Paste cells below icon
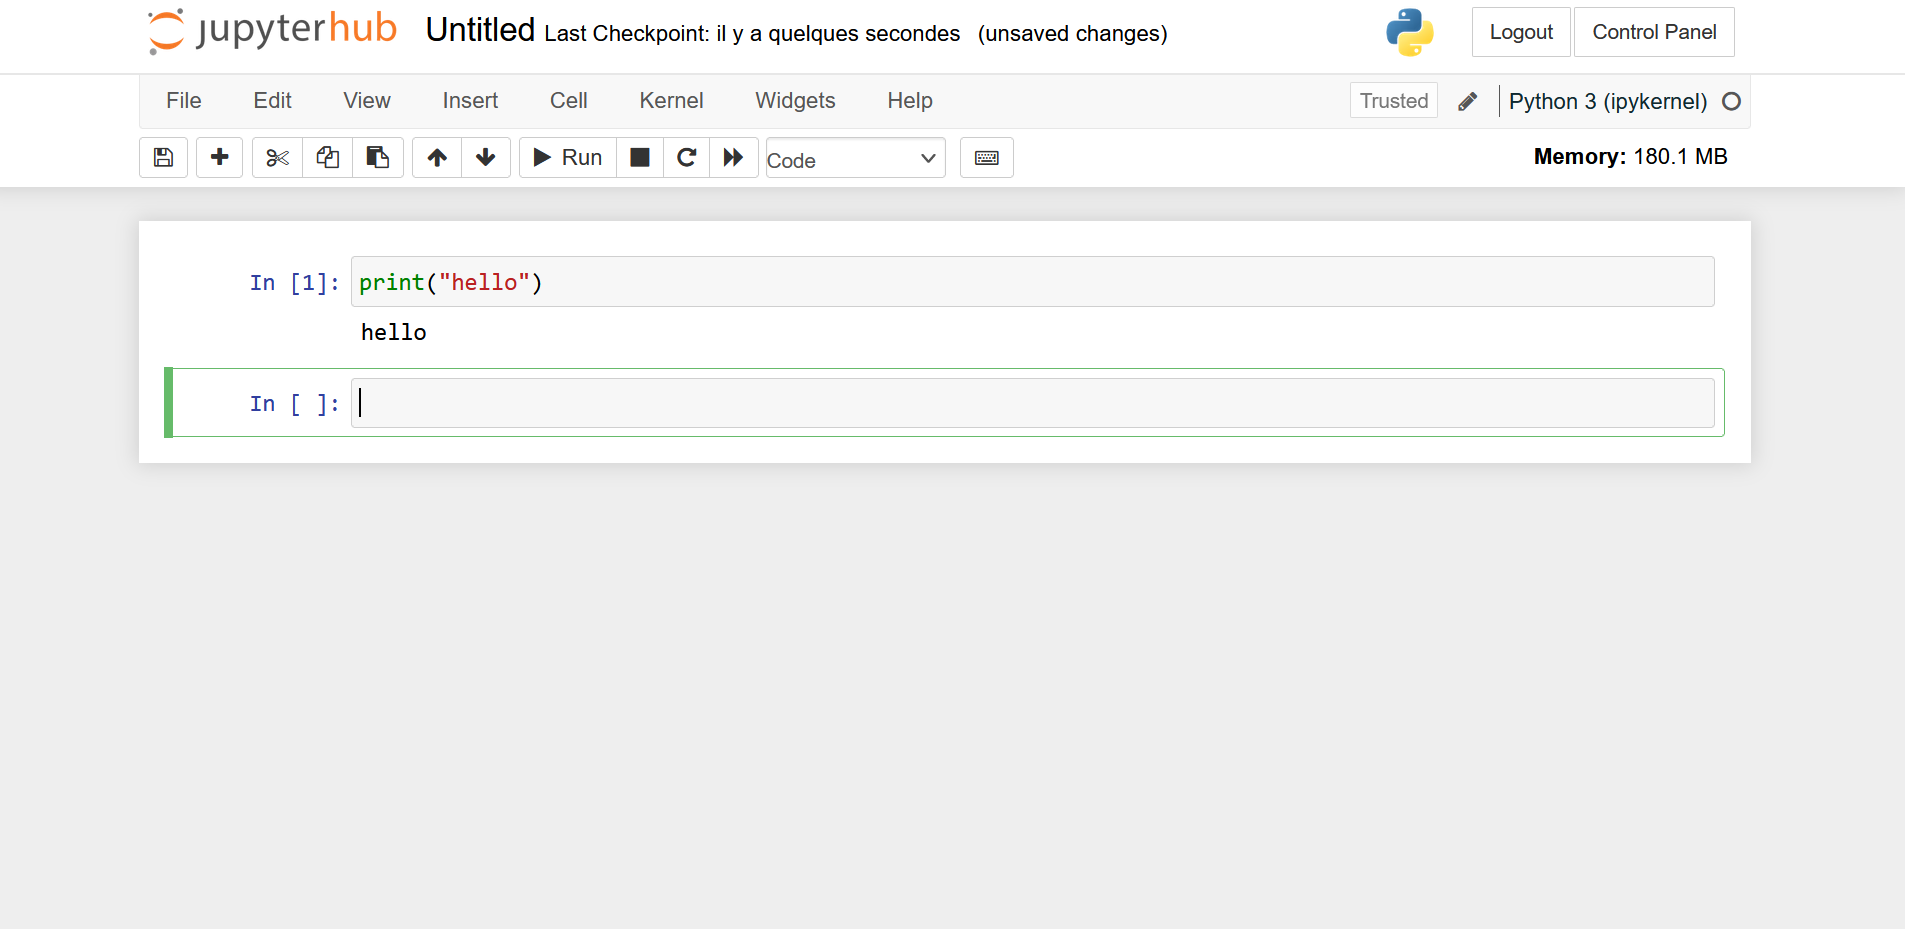 [378, 158]
